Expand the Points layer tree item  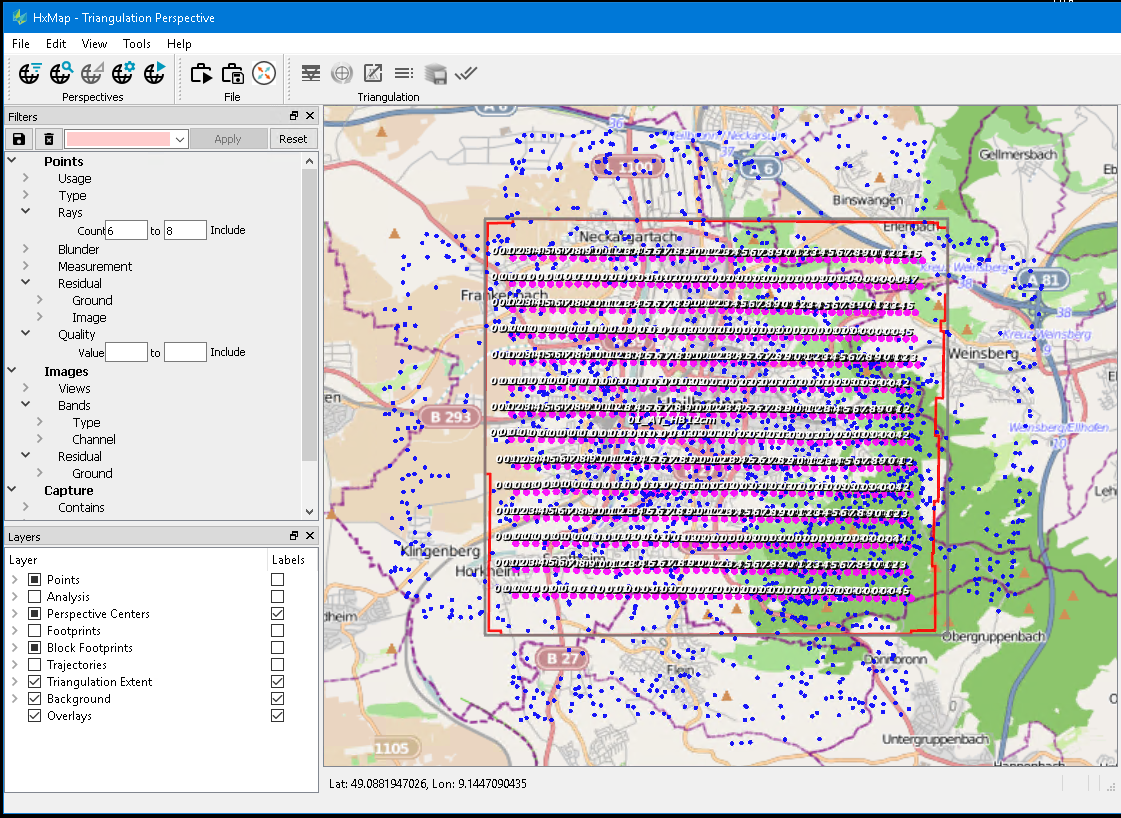point(14,580)
